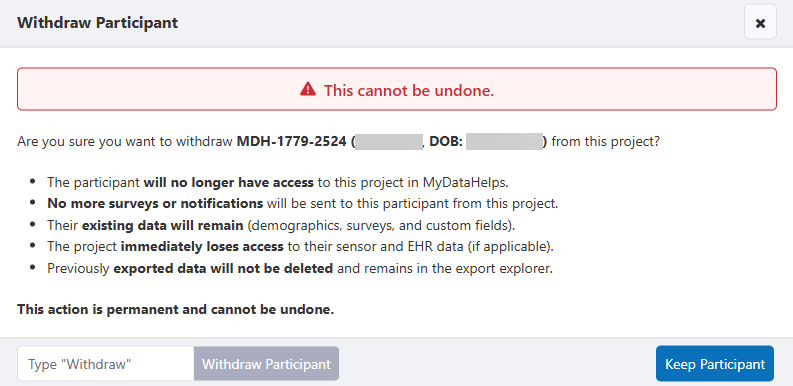793x386 pixels.
Task: Click the grayed Withdraw Participant button
Action: pyautogui.click(x=266, y=364)
